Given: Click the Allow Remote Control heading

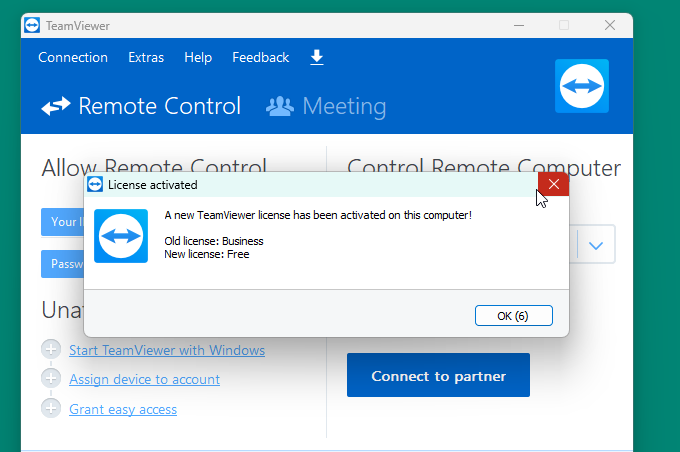Looking at the screenshot, I should point(154,165).
